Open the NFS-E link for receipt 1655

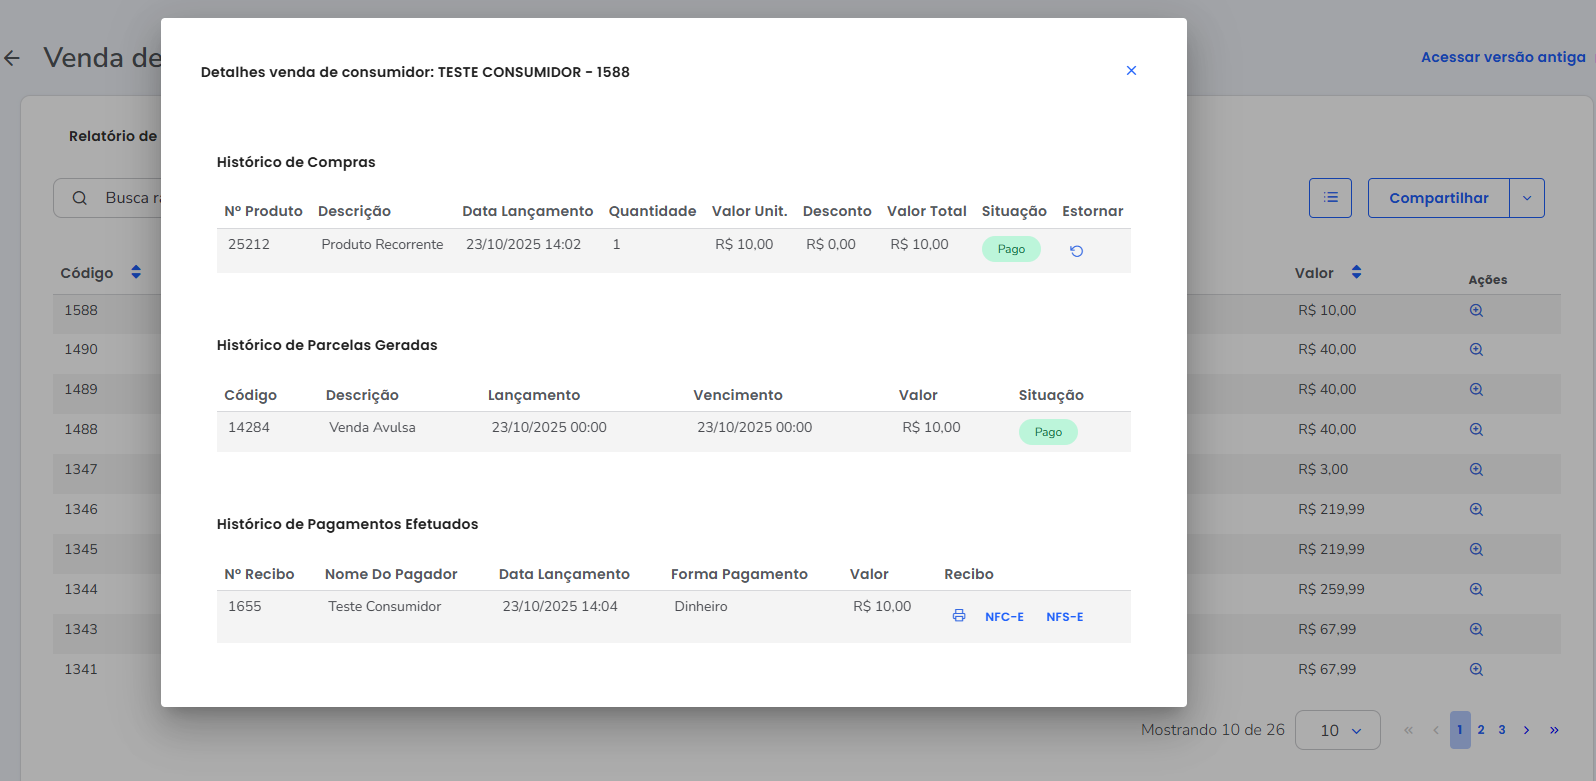(1064, 617)
